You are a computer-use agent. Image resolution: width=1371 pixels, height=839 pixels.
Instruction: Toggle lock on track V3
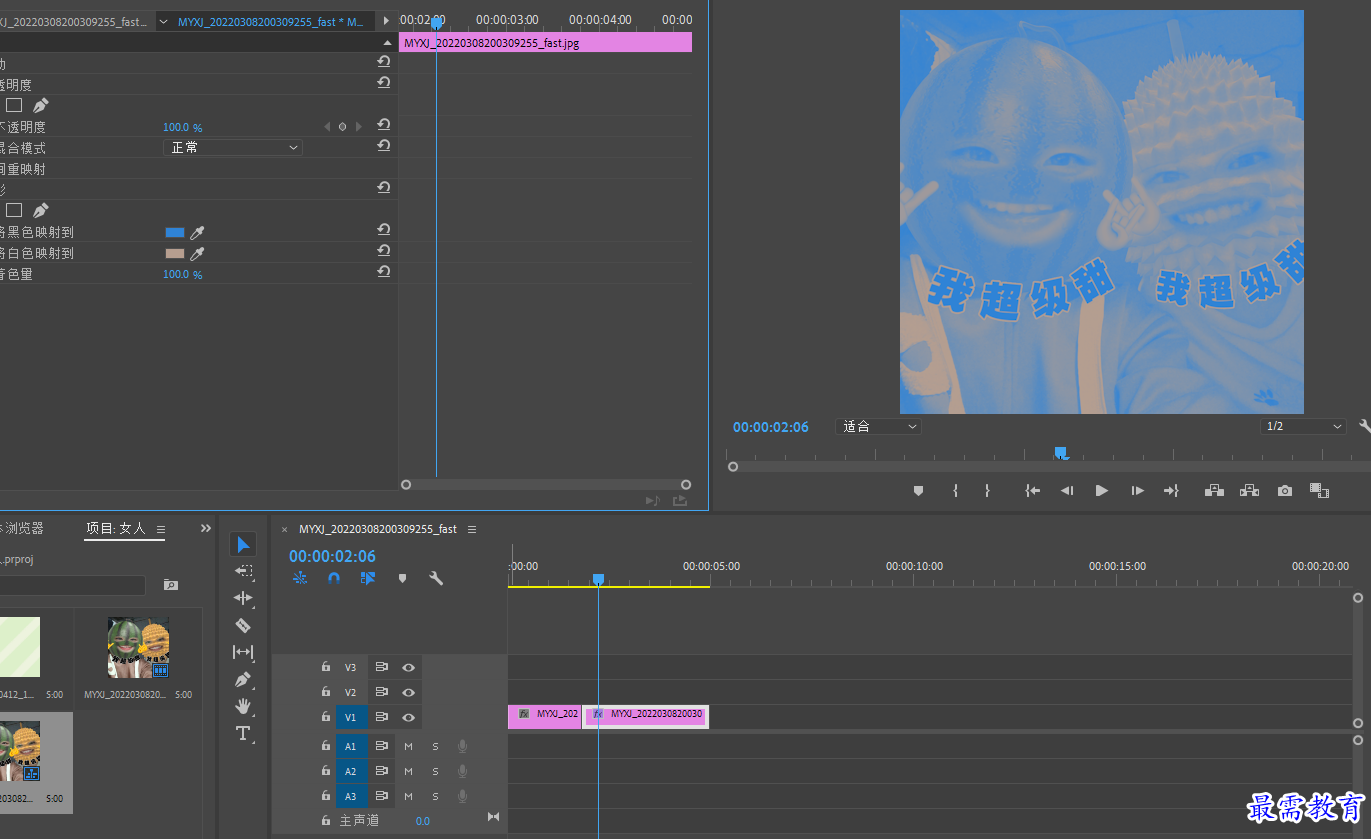[326, 667]
